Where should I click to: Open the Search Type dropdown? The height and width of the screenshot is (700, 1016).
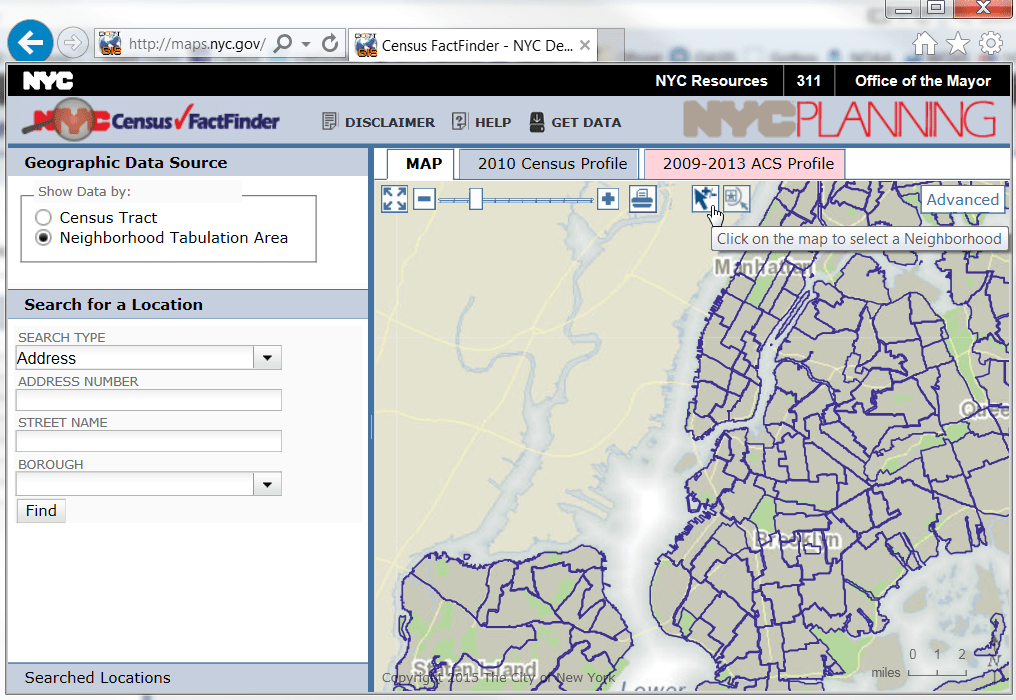(x=267, y=357)
